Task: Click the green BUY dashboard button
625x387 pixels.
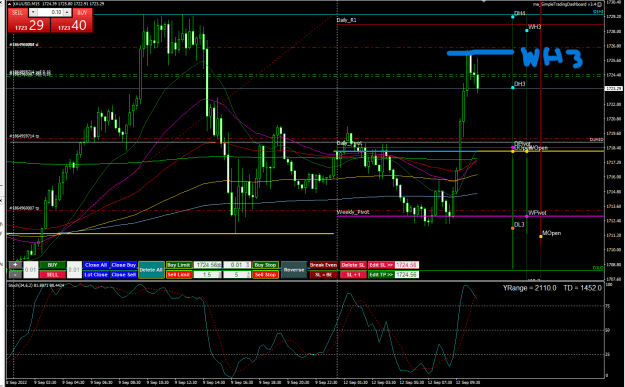Action: pos(53,265)
